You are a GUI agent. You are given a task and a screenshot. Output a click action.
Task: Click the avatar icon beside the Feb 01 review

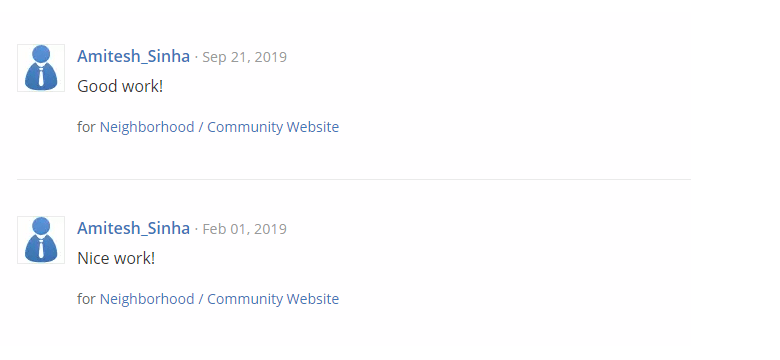[41, 240]
